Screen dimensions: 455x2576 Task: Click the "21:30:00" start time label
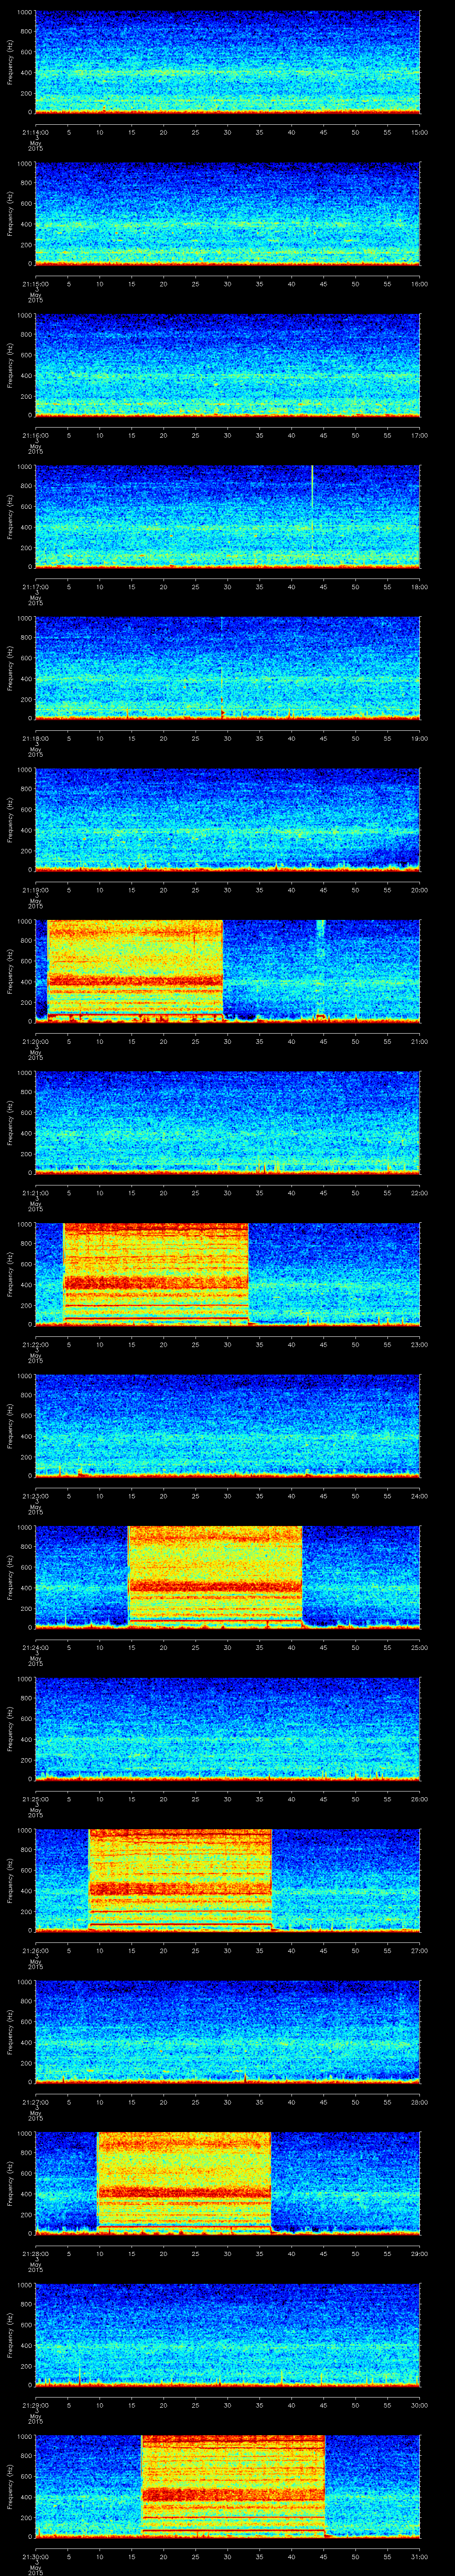pos(35,2556)
